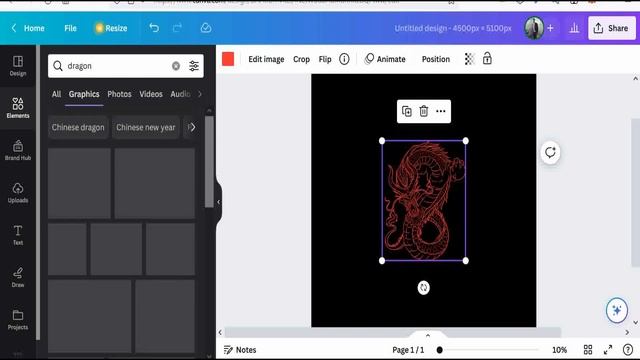Click the selected dragon graphic on canvas
The height and width of the screenshot is (360, 640).
[424, 201]
